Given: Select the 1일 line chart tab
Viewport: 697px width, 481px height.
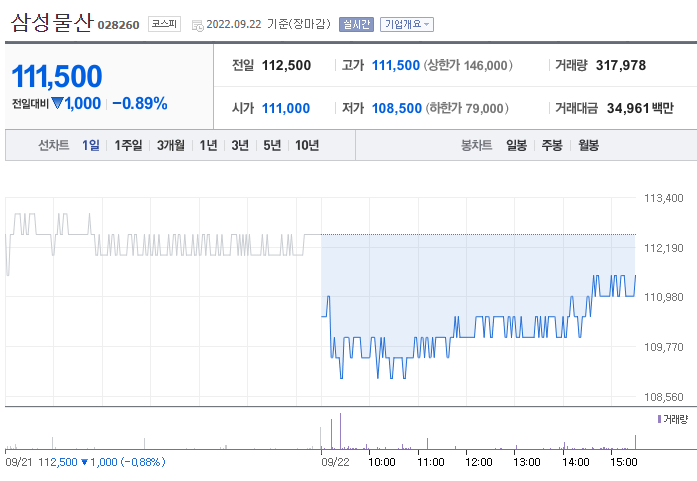Looking at the screenshot, I should point(91,145).
